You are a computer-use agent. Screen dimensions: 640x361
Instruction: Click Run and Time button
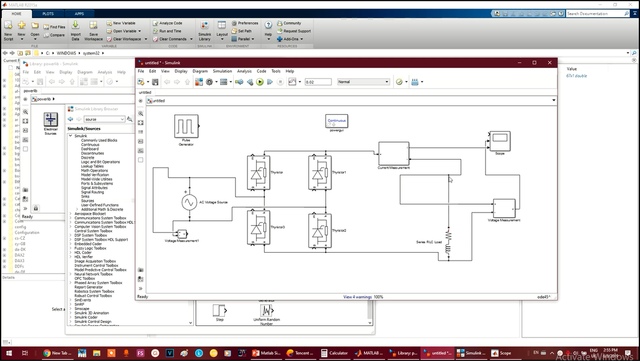click(x=167, y=31)
